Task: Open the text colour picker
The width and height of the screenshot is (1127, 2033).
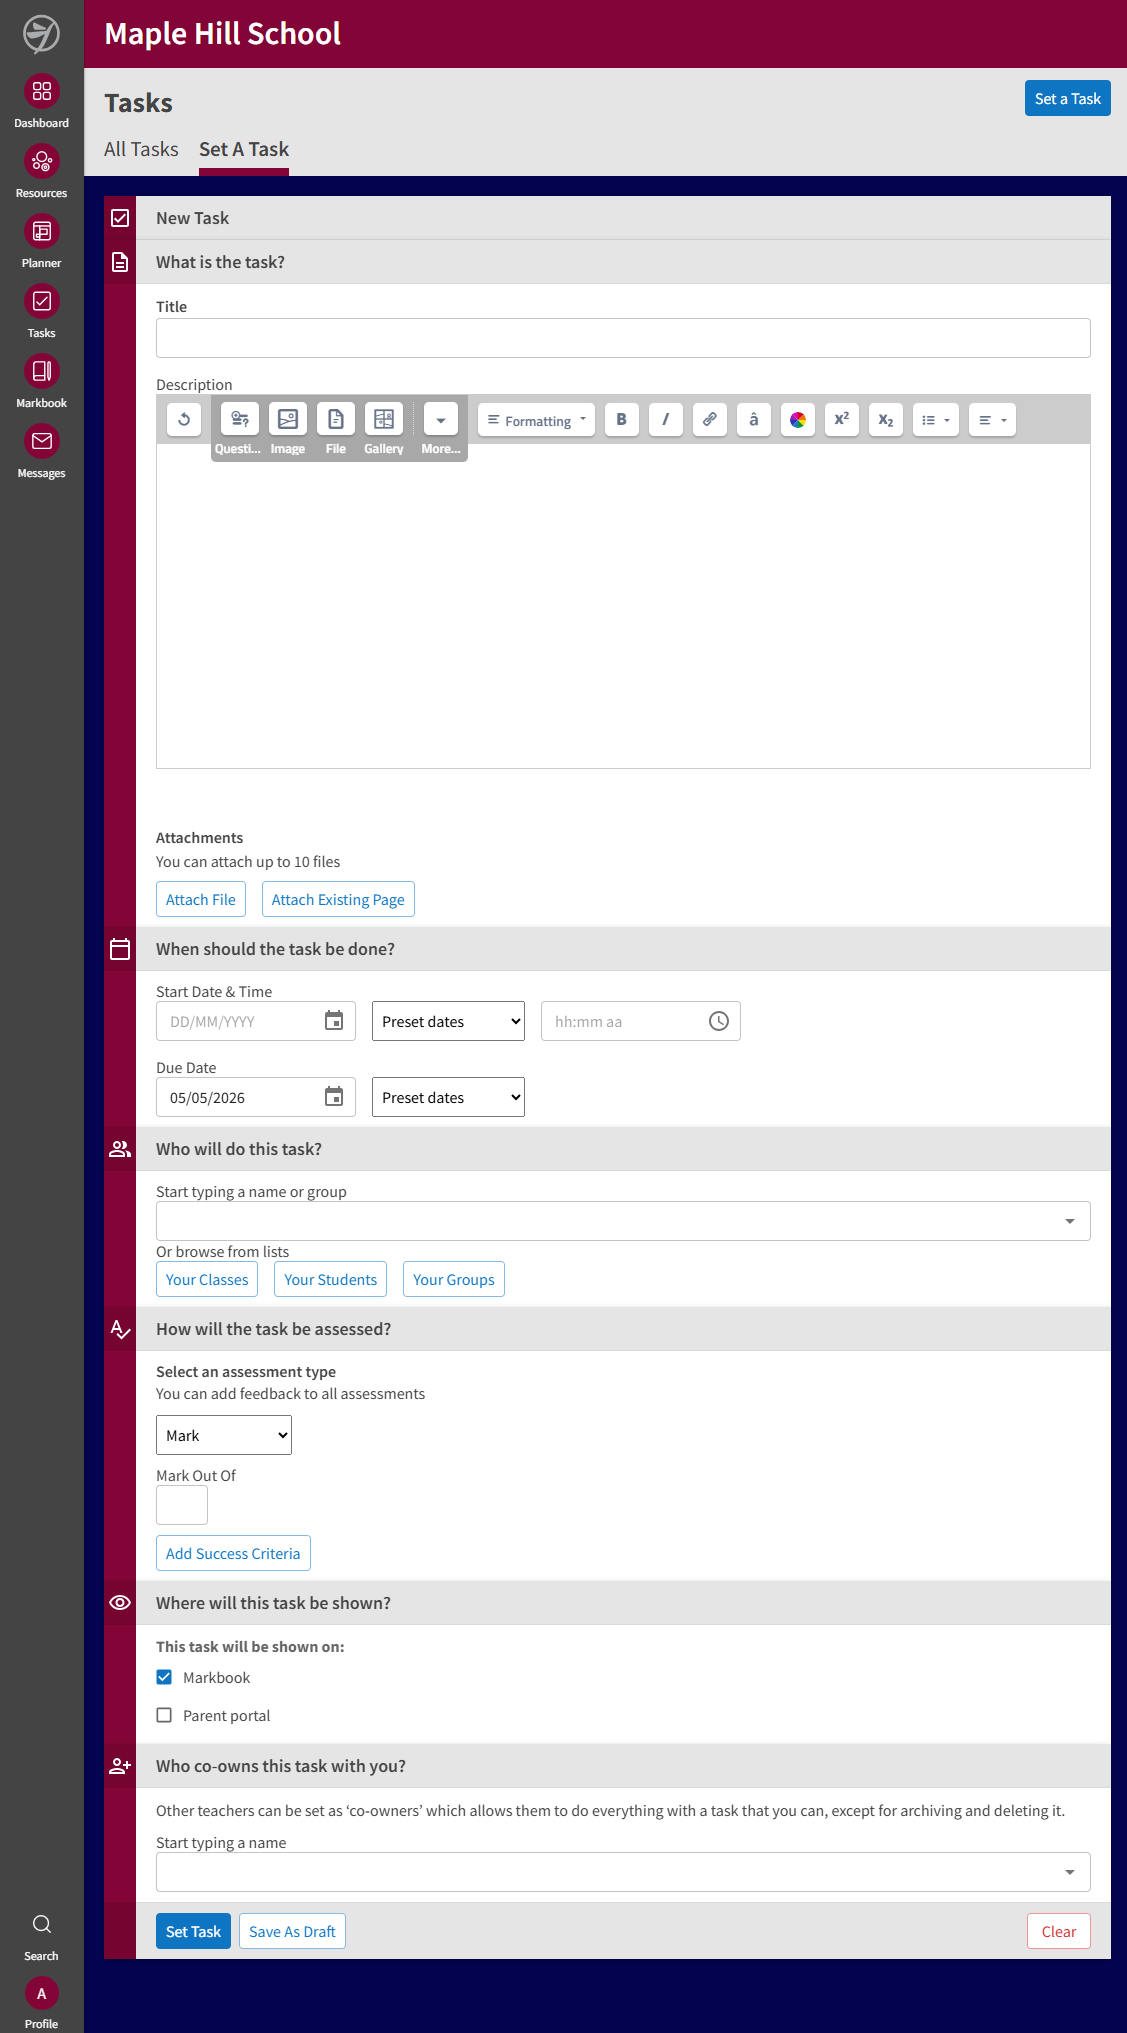Action: (x=798, y=419)
